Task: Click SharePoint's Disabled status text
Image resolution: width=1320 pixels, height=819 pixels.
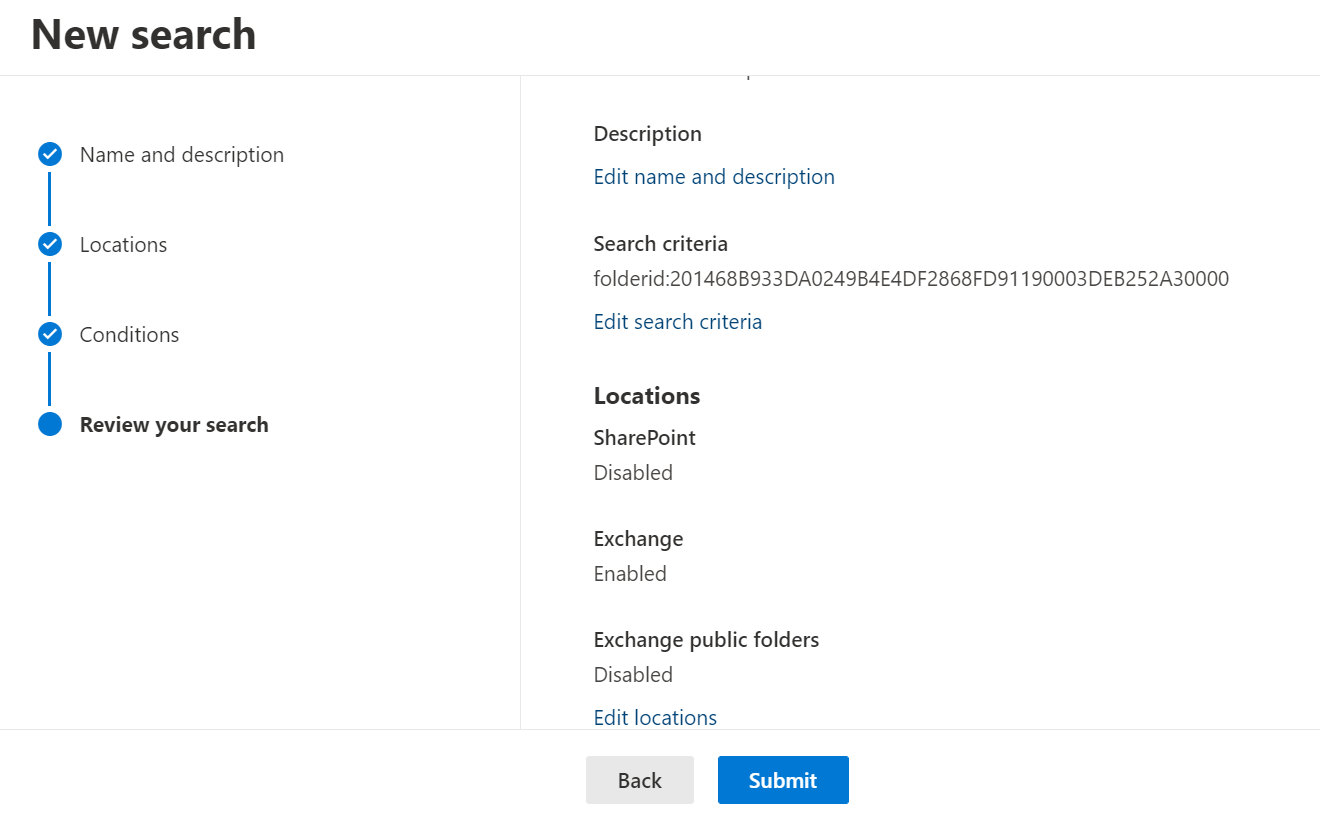Action: pyautogui.click(x=632, y=473)
